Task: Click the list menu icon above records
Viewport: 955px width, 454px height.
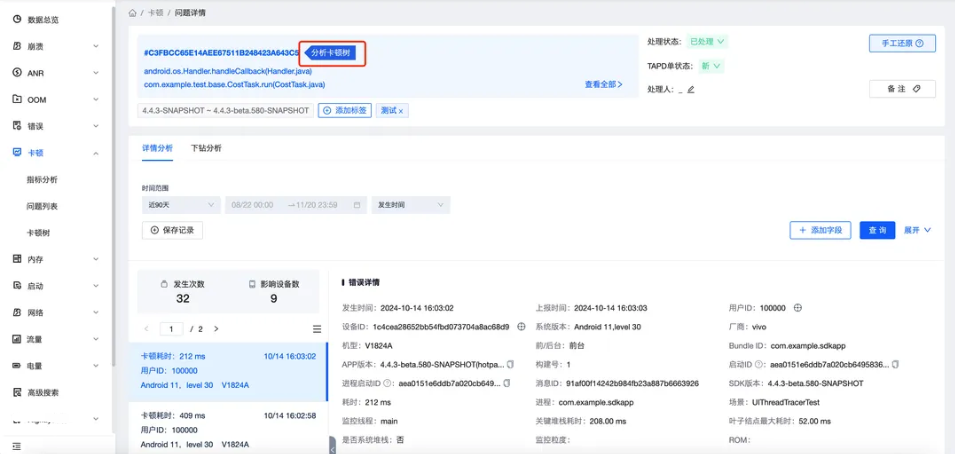Action: tap(317, 329)
